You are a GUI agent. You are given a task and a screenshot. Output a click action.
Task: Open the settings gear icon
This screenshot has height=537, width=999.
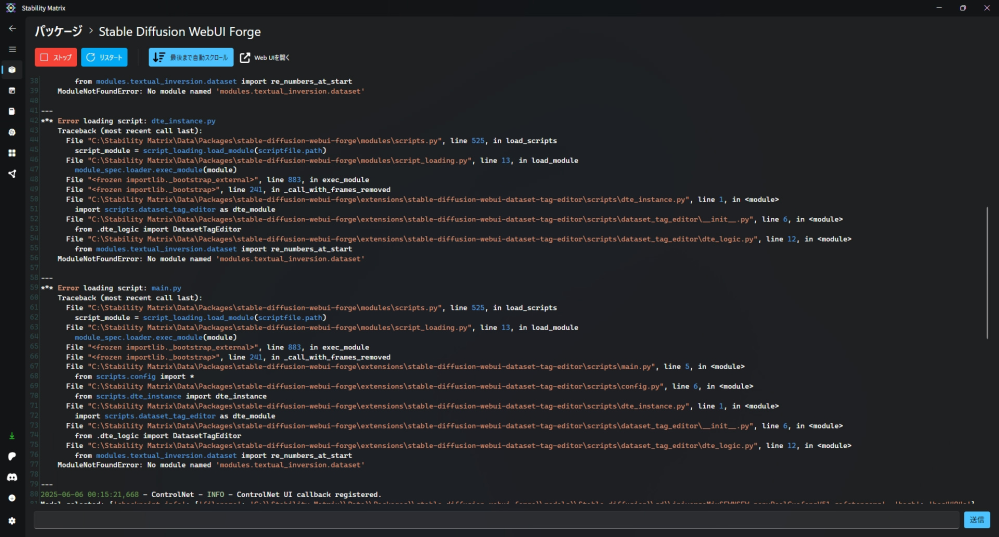(12, 520)
